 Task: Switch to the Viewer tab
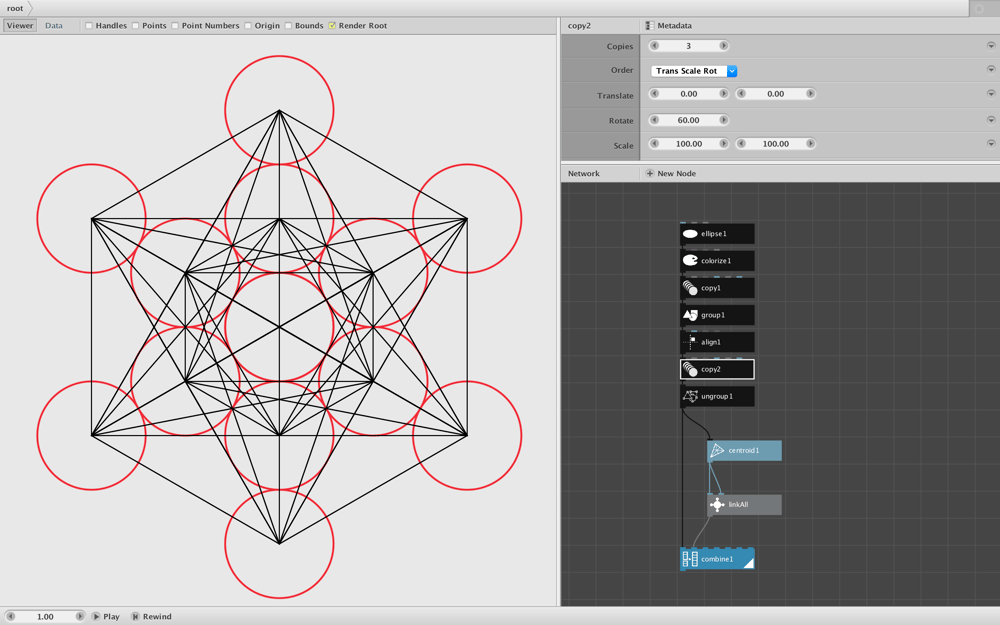pyautogui.click(x=20, y=26)
